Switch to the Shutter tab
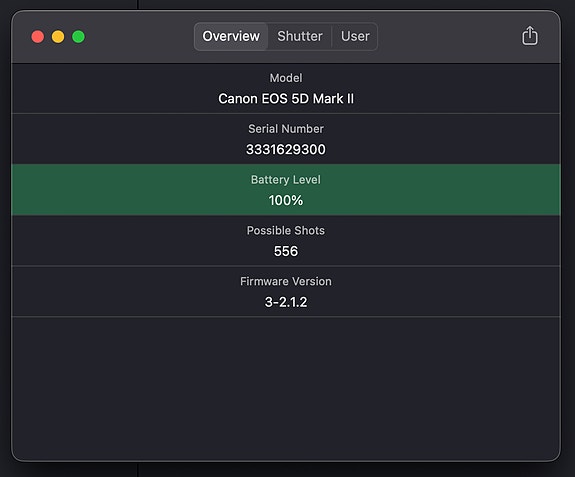 click(300, 36)
